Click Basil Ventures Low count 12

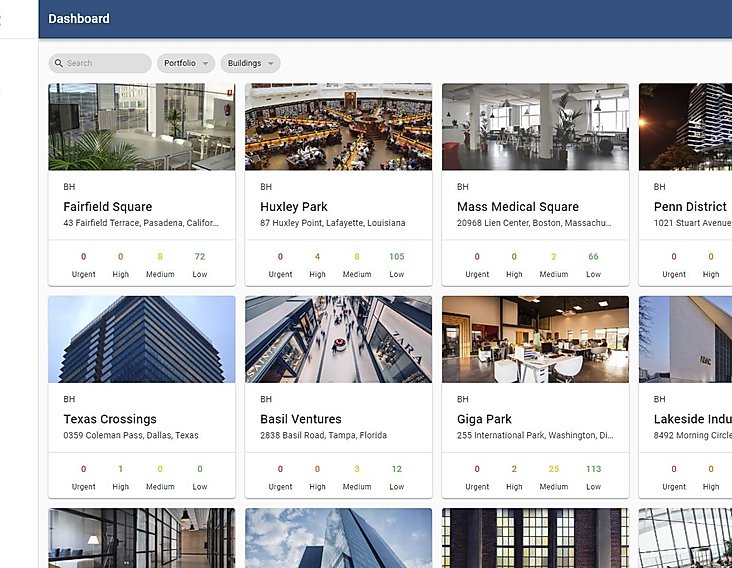(397, 469)
